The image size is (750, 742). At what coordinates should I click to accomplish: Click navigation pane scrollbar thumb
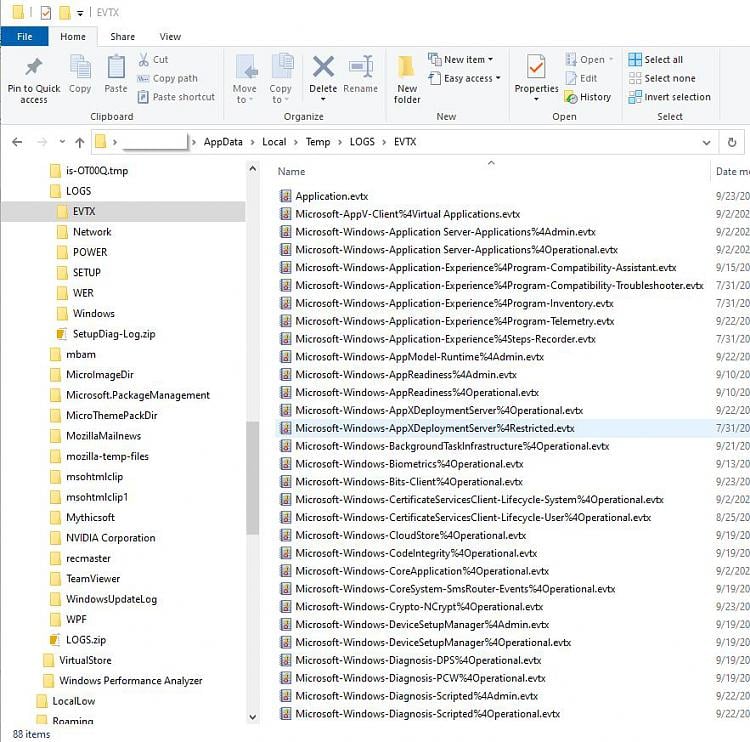coord(253,477)
